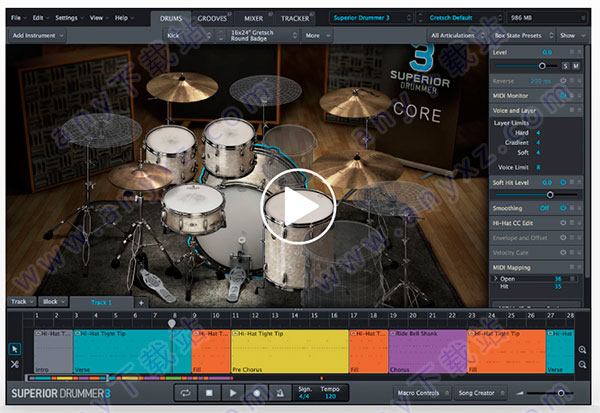Open the Show dropdown

[572, 36]
